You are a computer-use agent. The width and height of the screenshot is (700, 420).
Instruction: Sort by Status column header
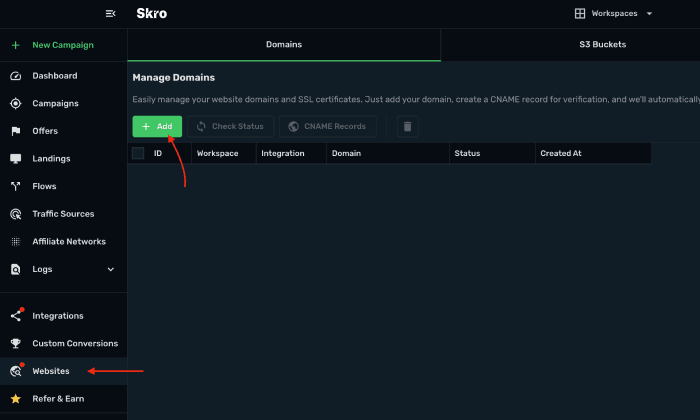point(467,154)
